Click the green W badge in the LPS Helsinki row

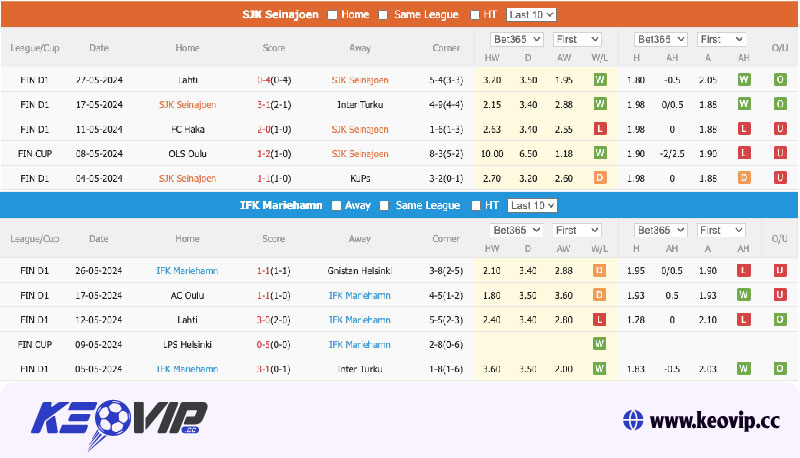[600, 344]
